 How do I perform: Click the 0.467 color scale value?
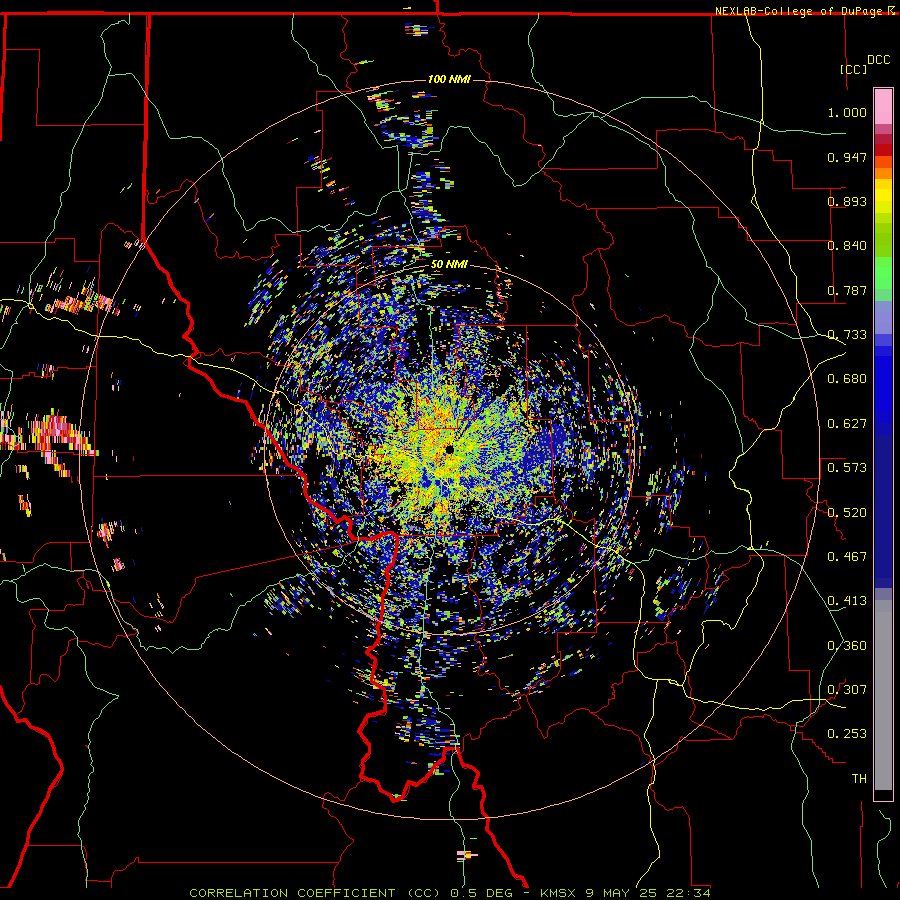847,557
